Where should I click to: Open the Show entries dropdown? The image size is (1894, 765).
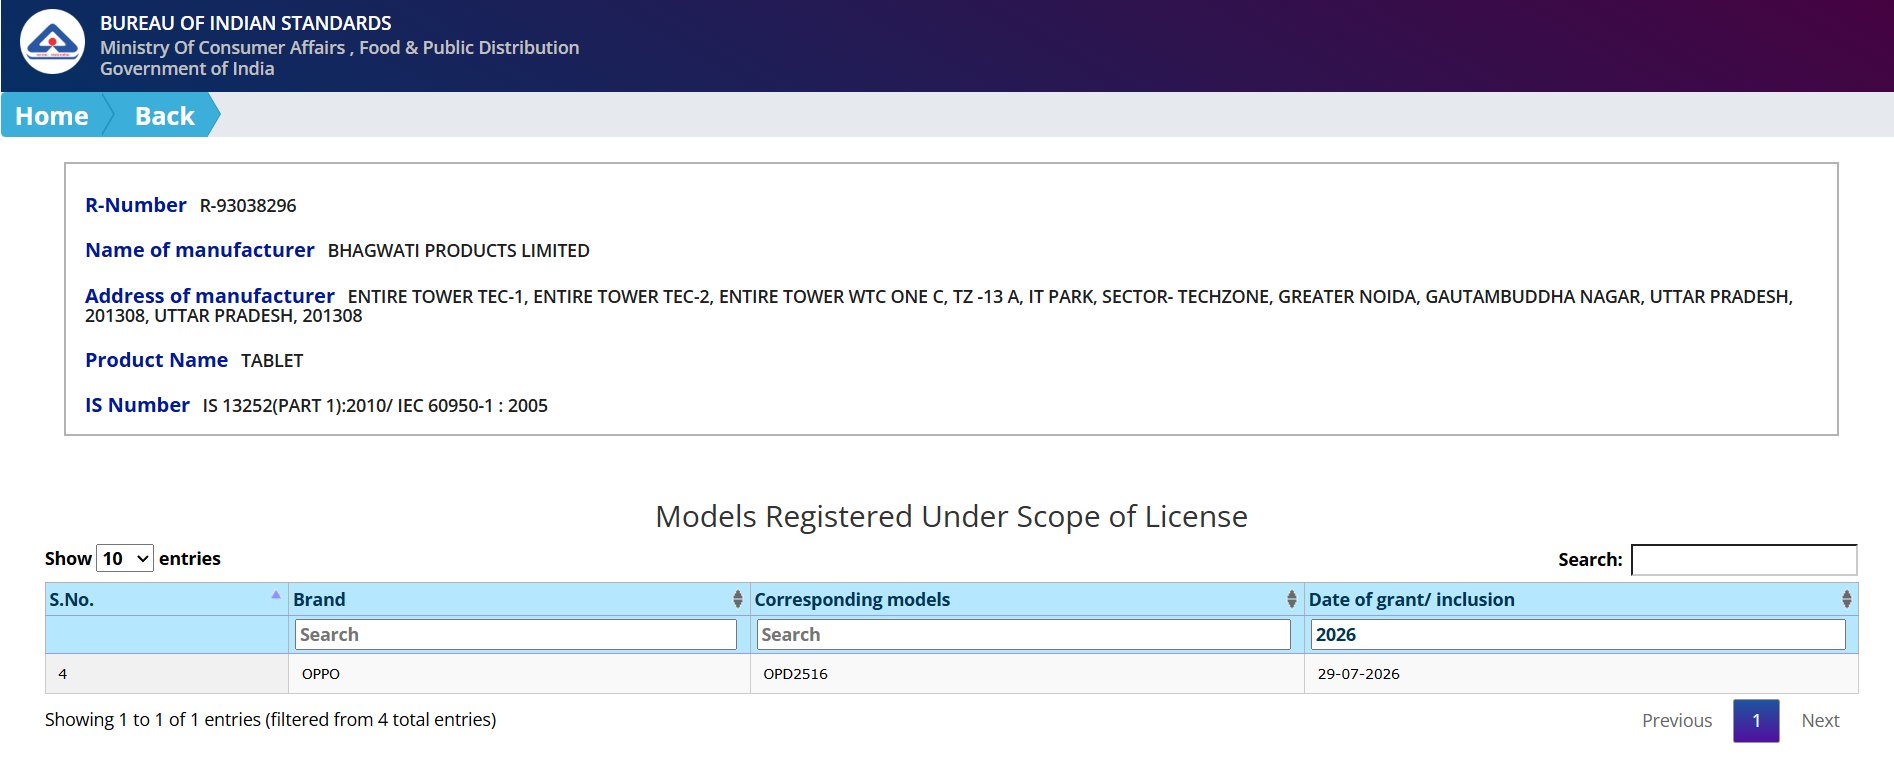[125, 558]
